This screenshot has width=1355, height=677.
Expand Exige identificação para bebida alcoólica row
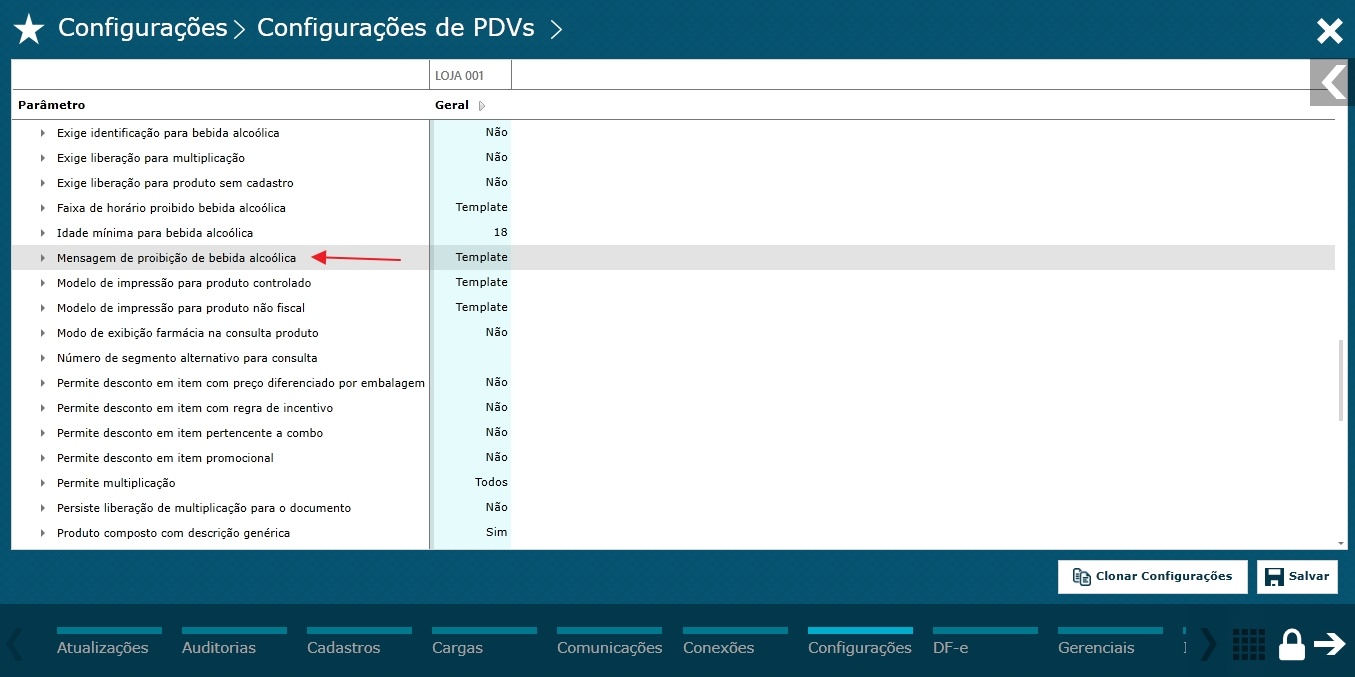click(x=43, y=133)
